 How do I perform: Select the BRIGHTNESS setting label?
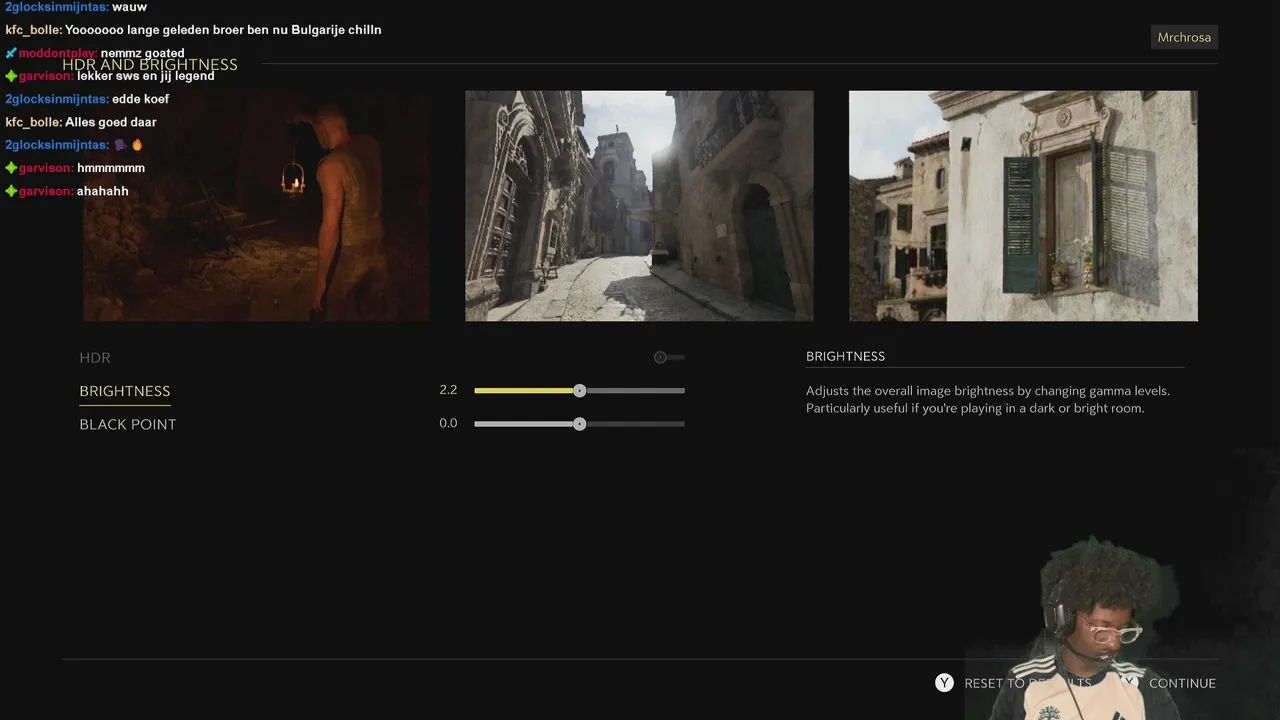pos(125,391)
